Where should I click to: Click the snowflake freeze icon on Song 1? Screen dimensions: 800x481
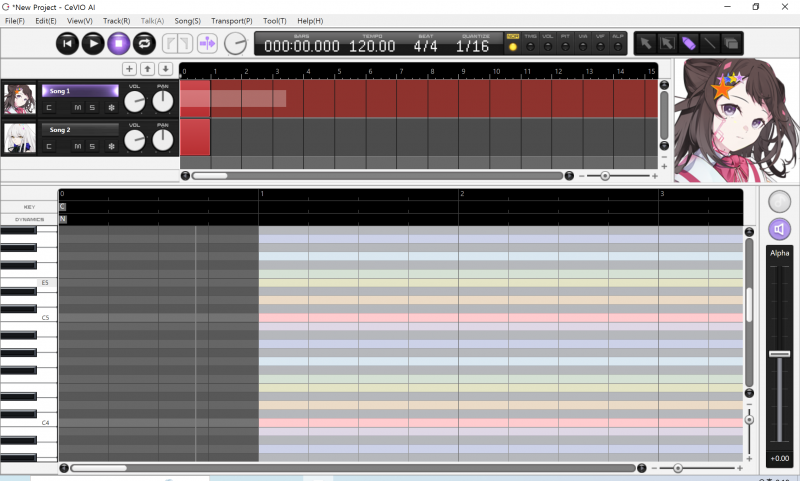(x=111, y=107)
